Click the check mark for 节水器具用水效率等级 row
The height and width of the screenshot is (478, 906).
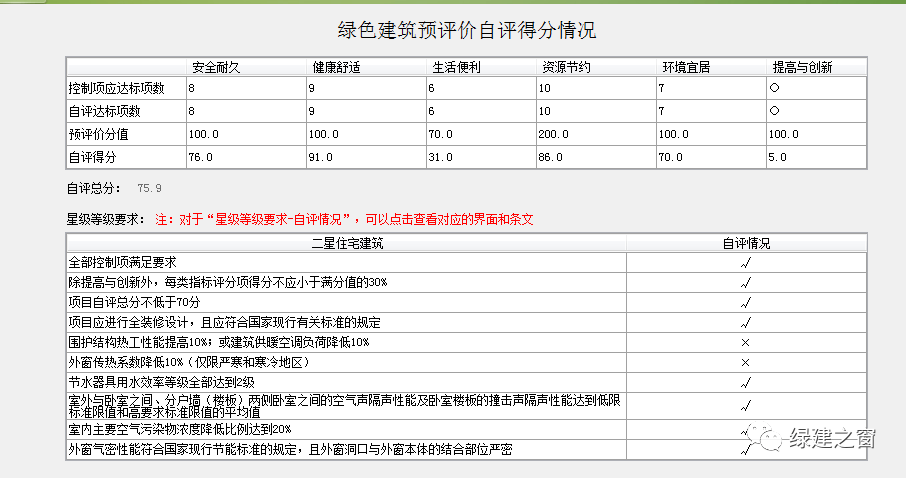(x=745, y=382)
